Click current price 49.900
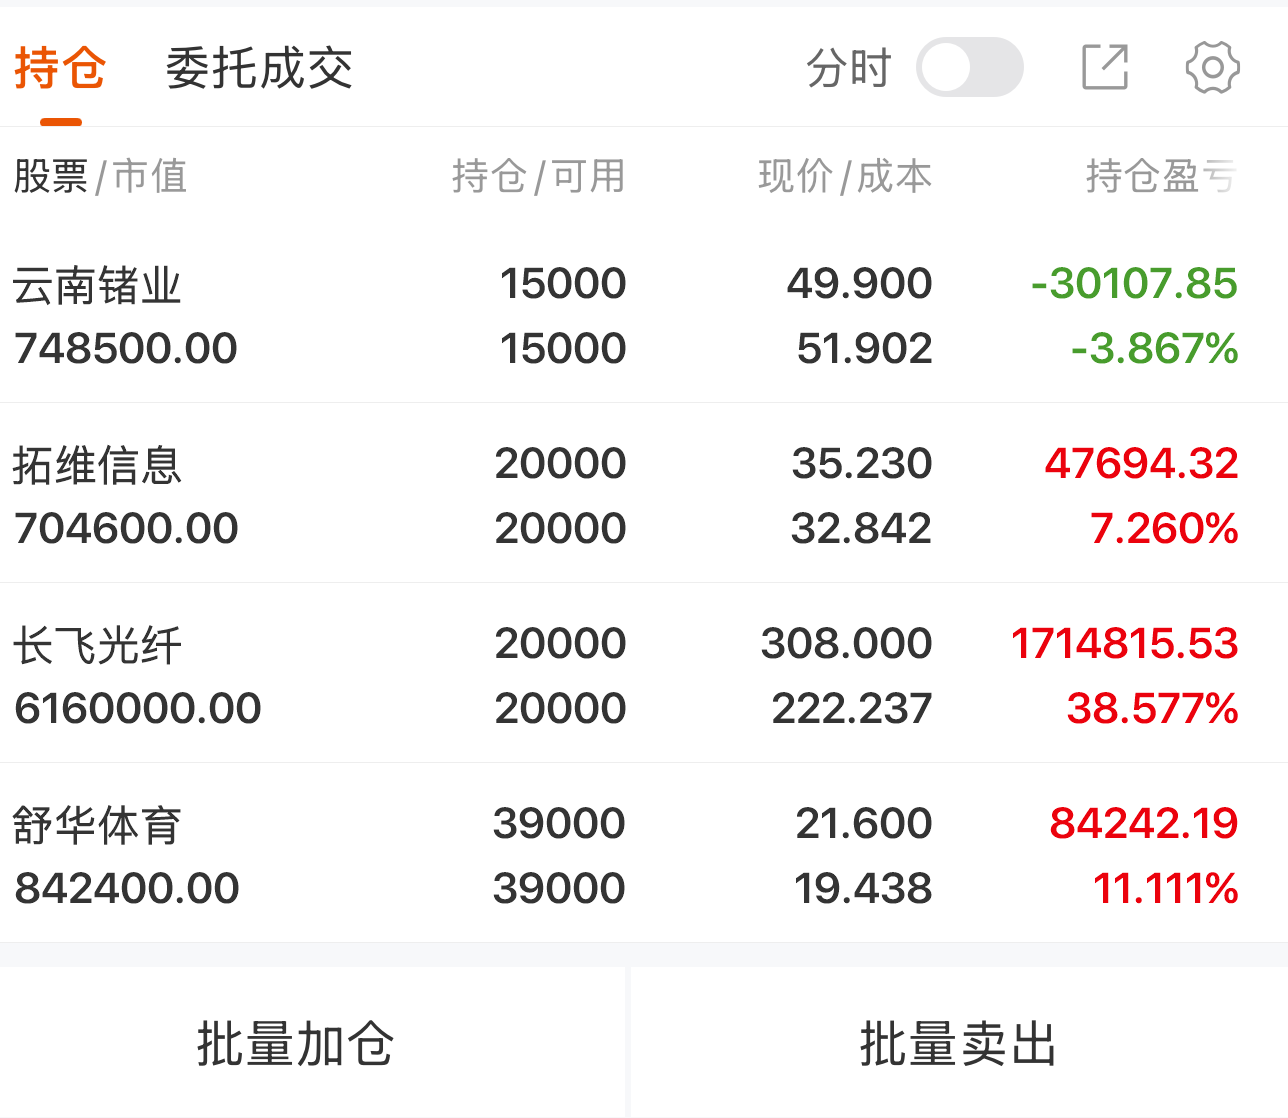 click(x=860, y=284)
